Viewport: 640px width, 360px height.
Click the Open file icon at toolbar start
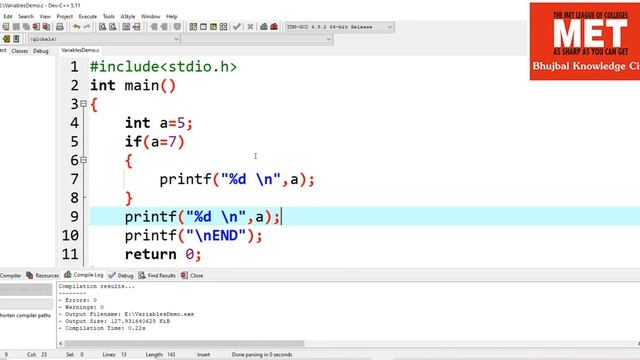[x=6, y=27]
